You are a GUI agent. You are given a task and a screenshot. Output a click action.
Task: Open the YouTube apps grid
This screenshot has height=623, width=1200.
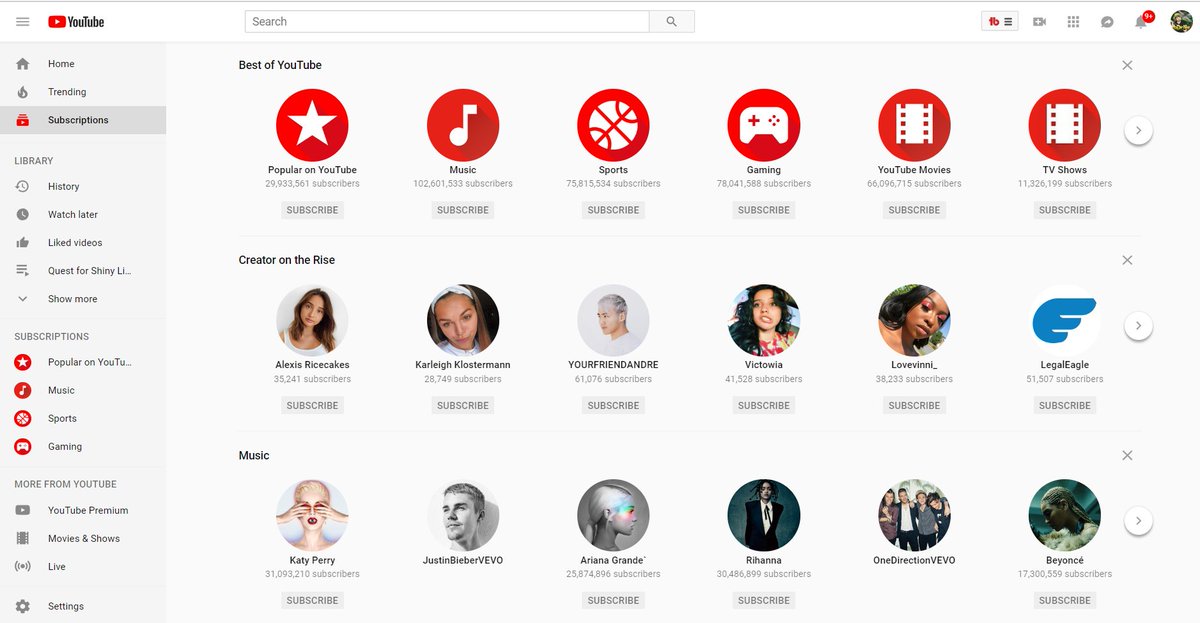(x=1073, y=21)
